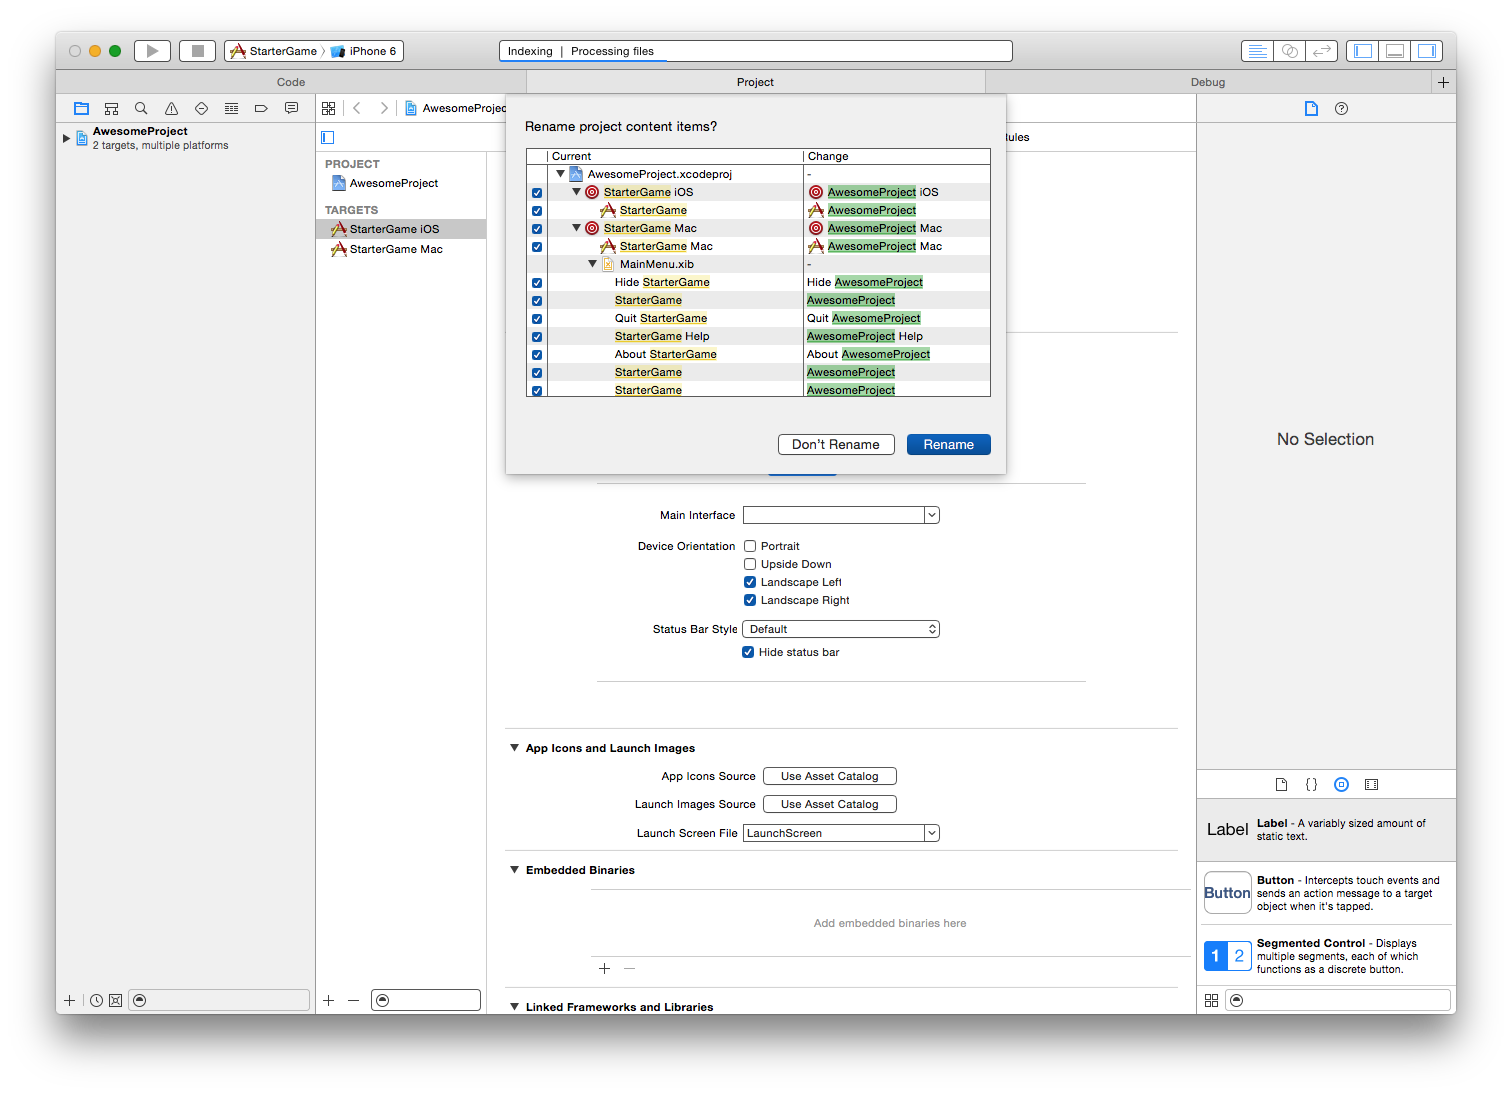1512x1094 pixels.
Task: Switch object library to icon grid view
Action: pyautogui.click(x=1211, y=1000)
